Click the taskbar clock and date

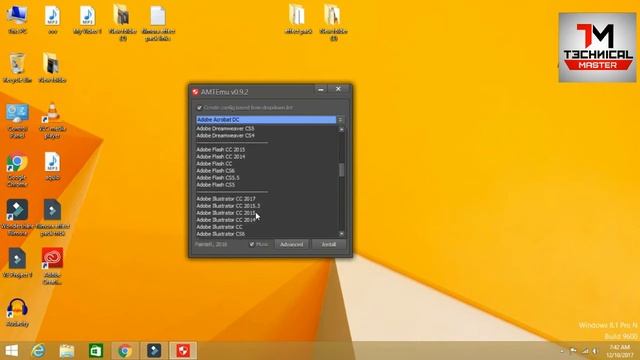click(x=620, y=351)
